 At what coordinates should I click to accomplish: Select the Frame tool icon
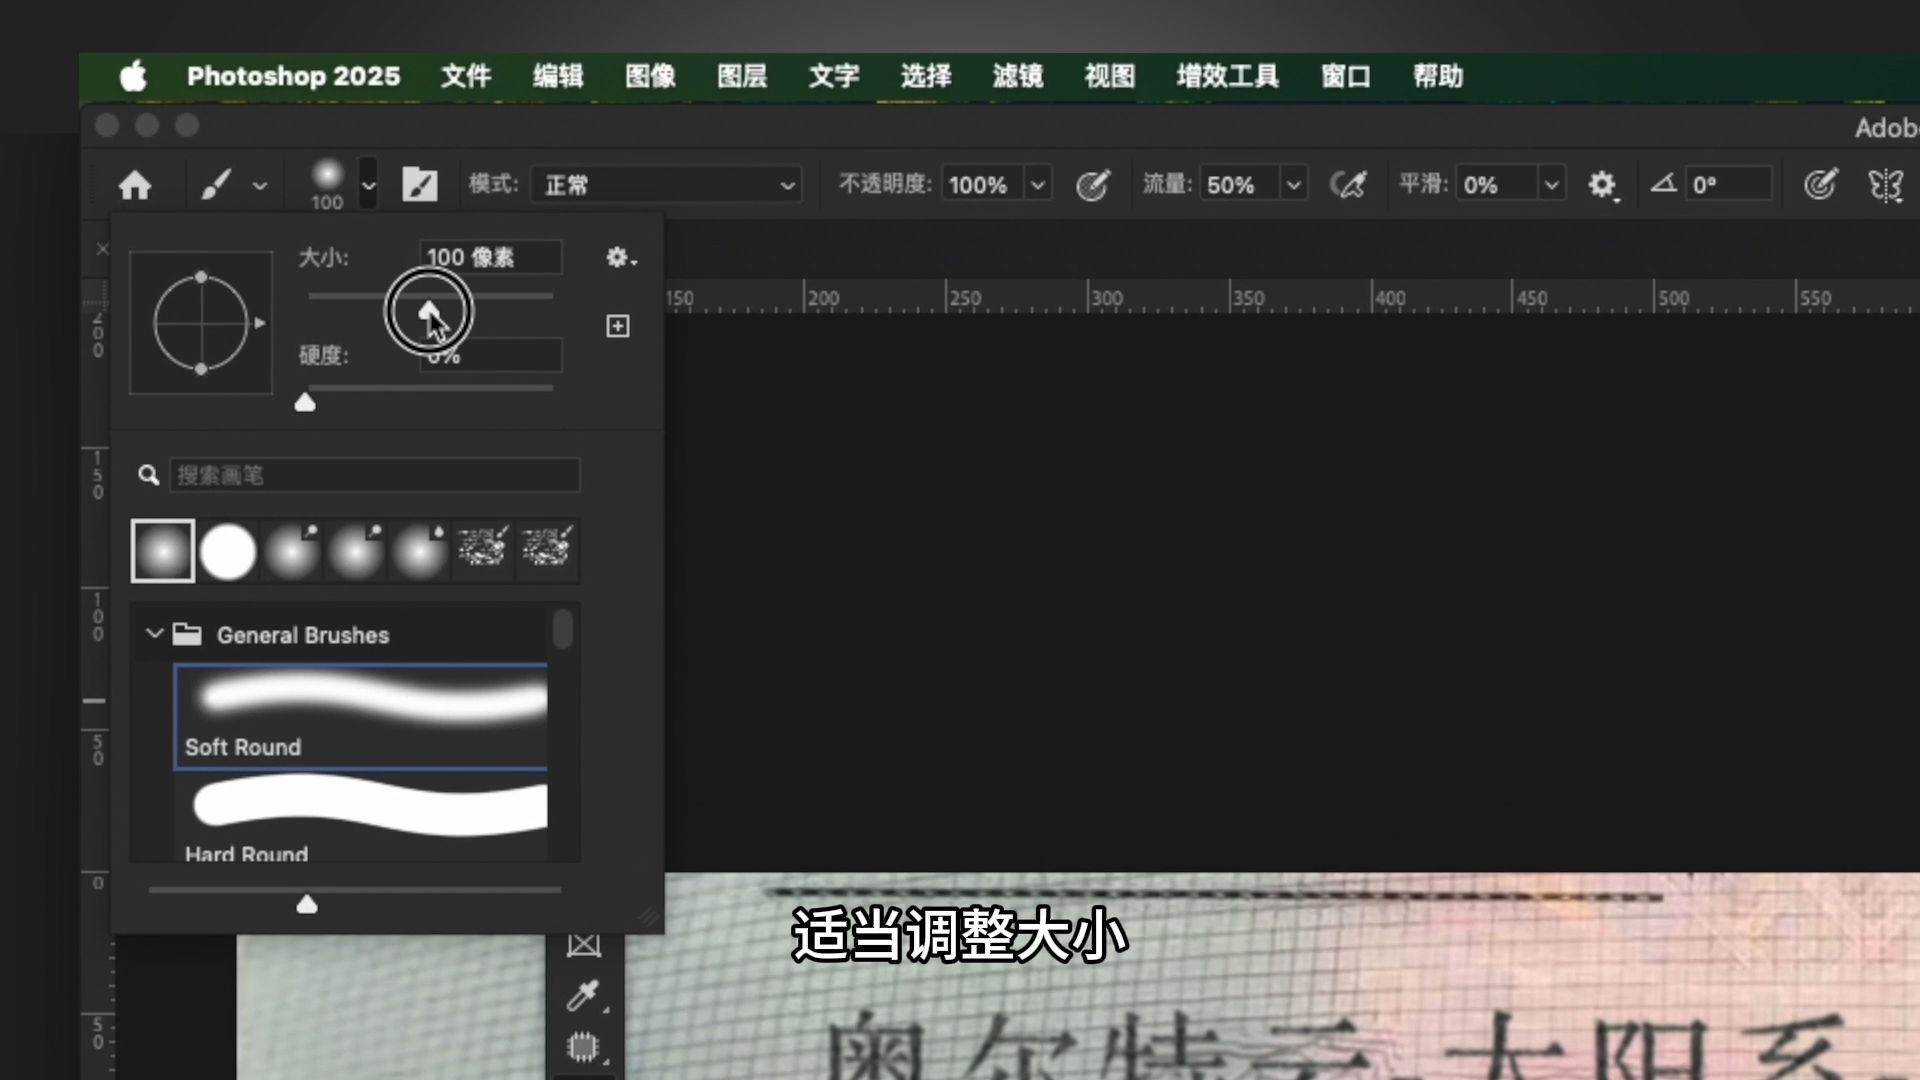point(583,945)
